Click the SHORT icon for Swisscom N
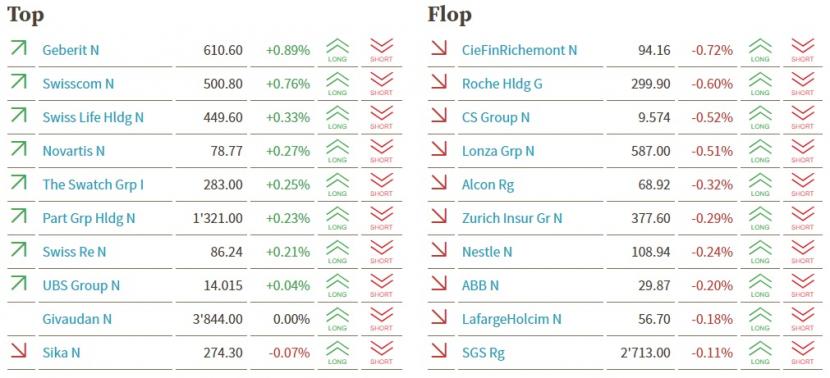 tap(381, 84)
